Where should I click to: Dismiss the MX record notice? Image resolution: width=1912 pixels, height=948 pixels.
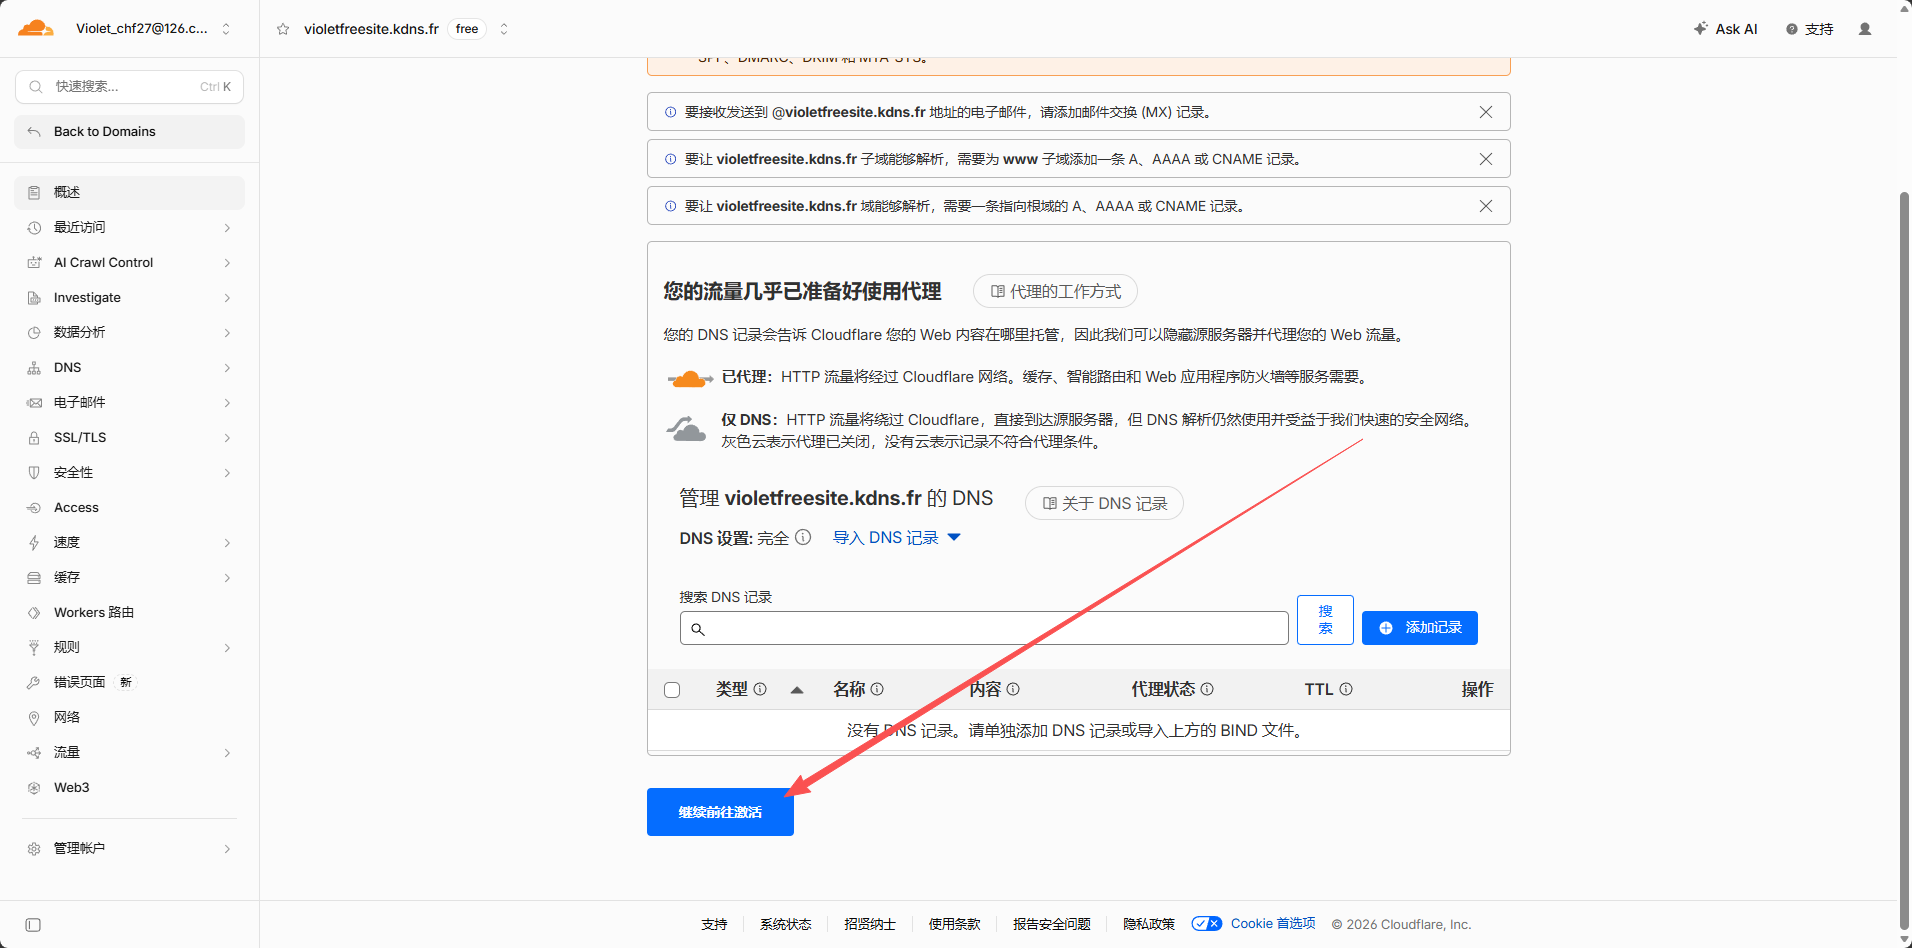point(1486,112)
